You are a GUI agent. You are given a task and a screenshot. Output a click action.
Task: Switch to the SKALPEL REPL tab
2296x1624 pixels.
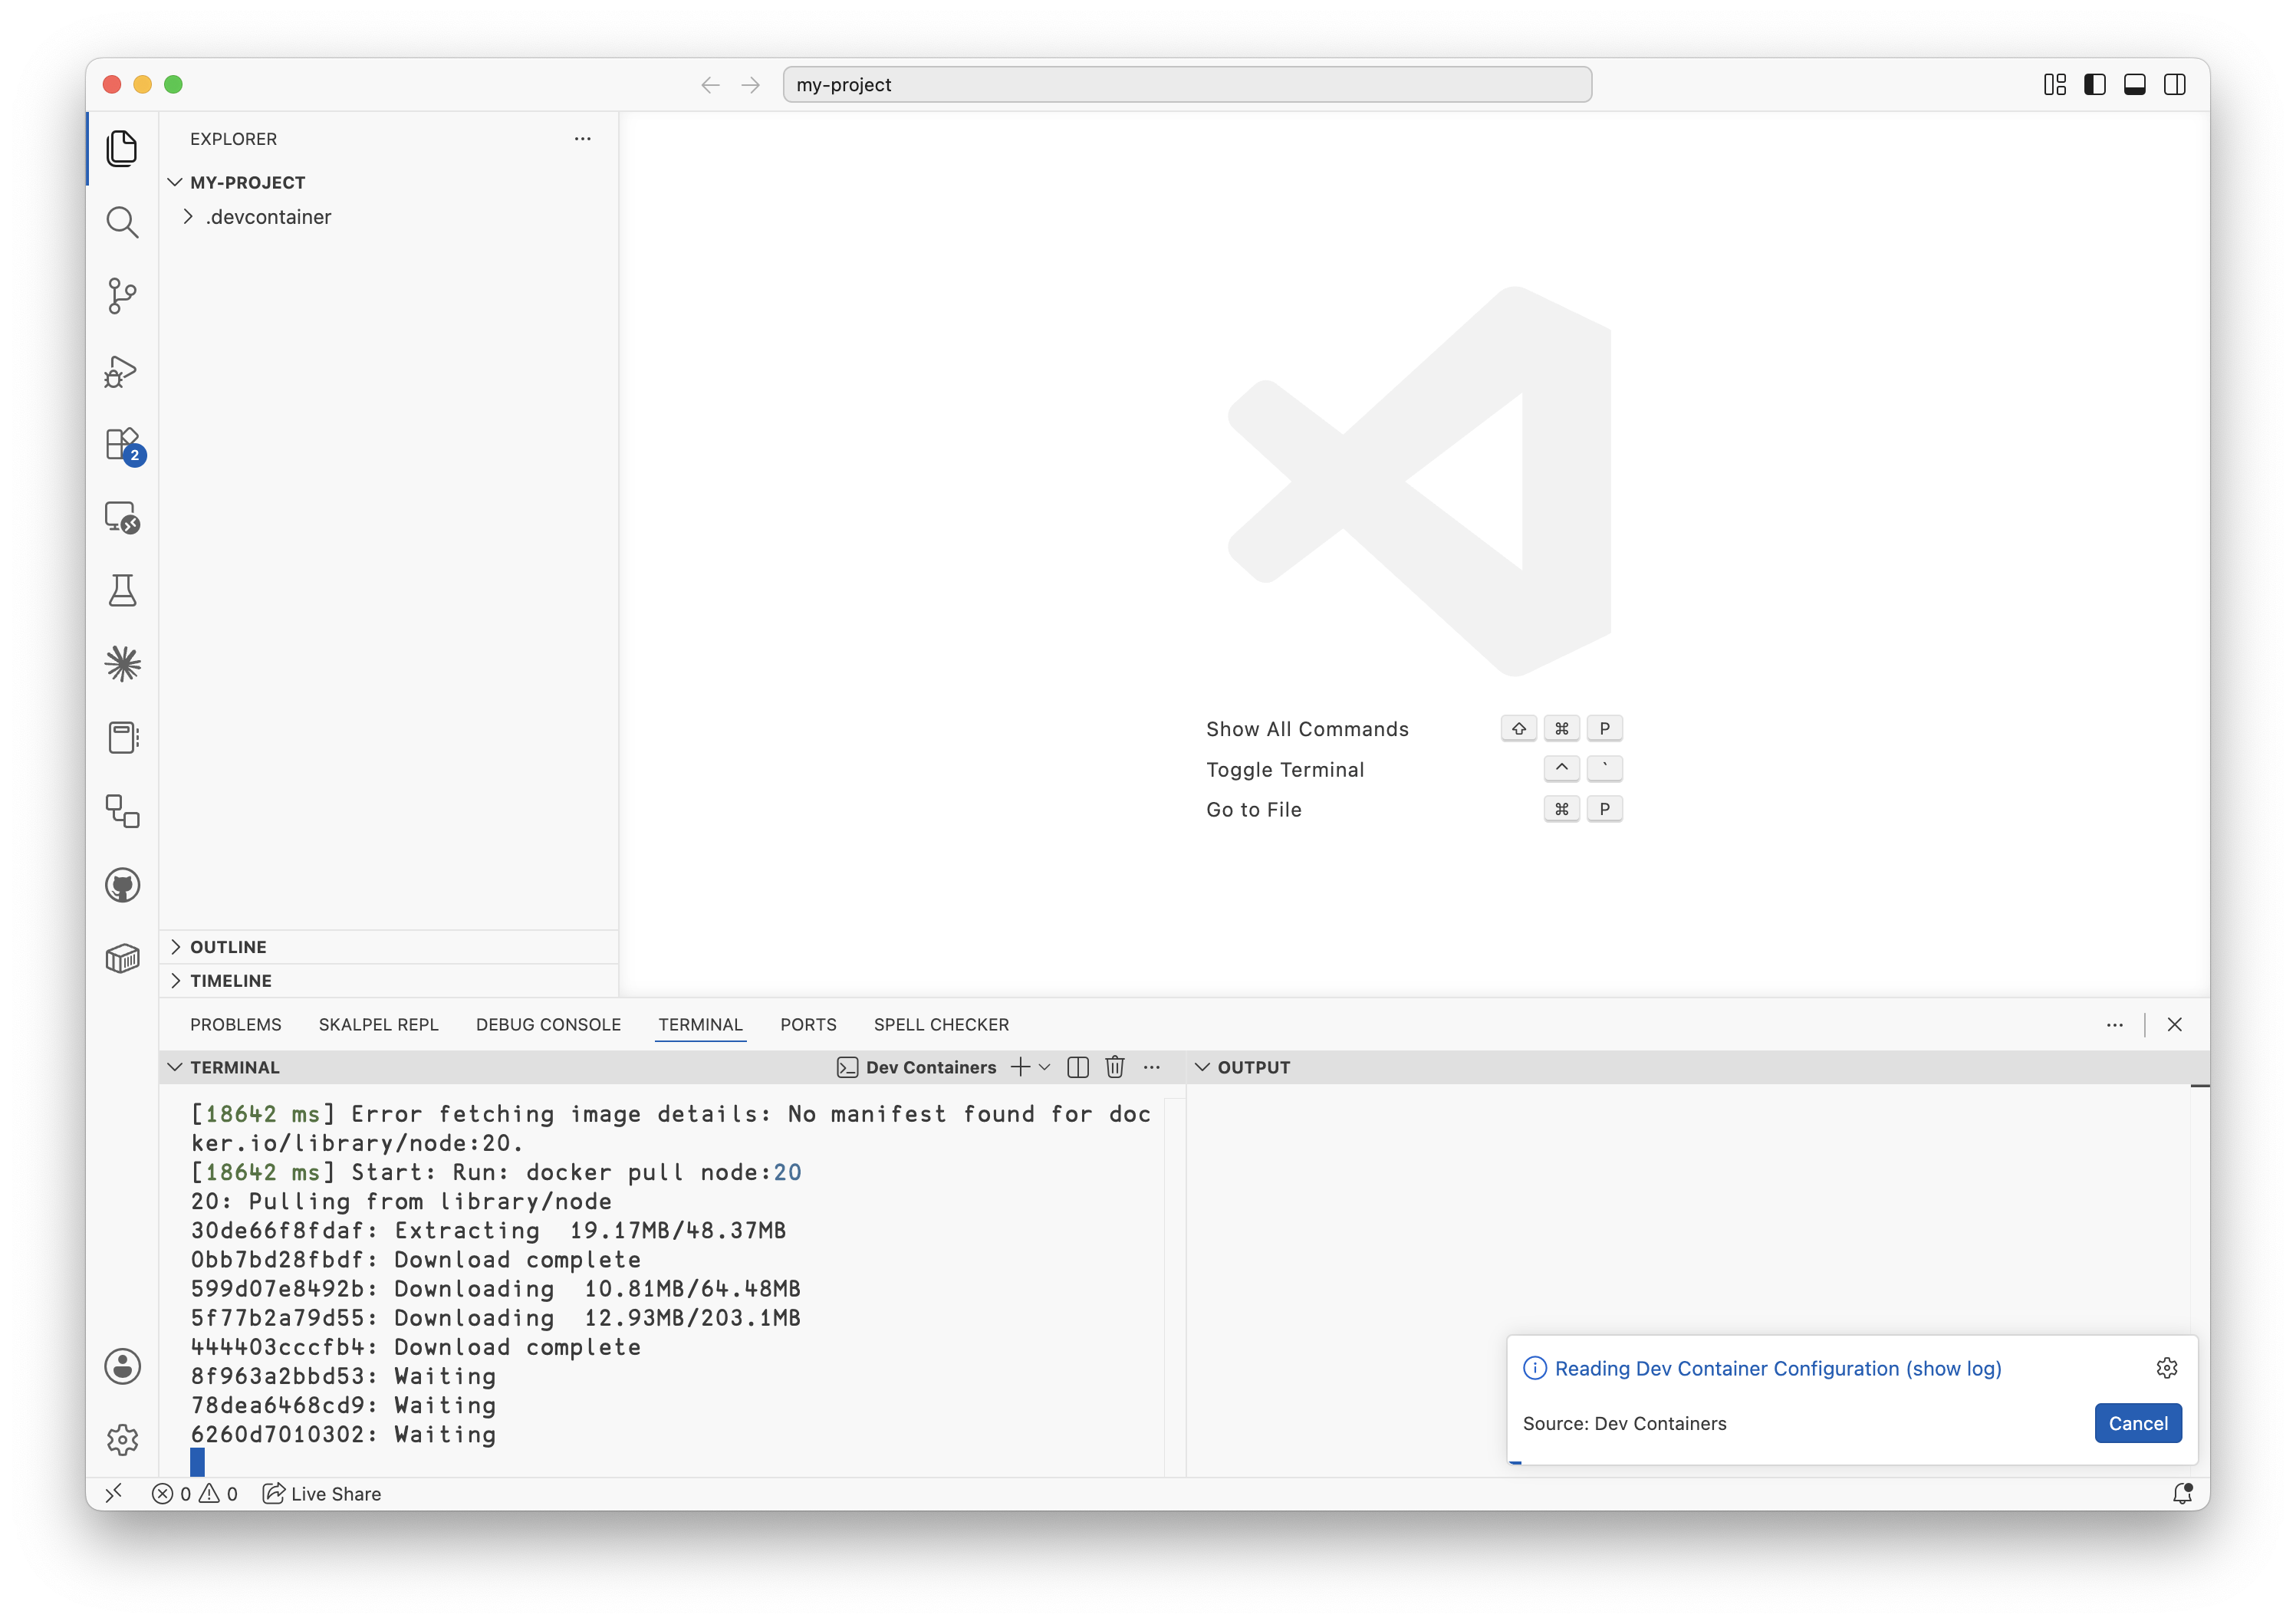[379, 1025]
